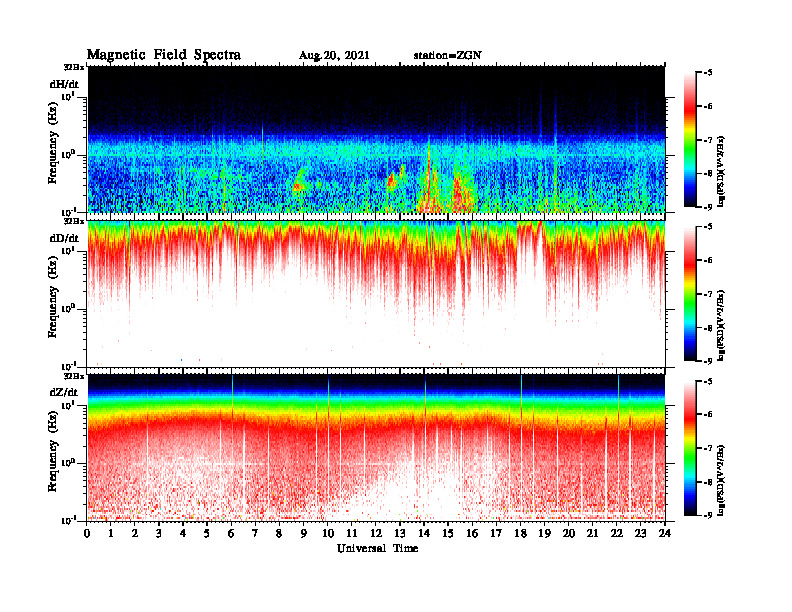
Task: Click the color bar beside the dH/dt panel
Action: coord(690,139)
